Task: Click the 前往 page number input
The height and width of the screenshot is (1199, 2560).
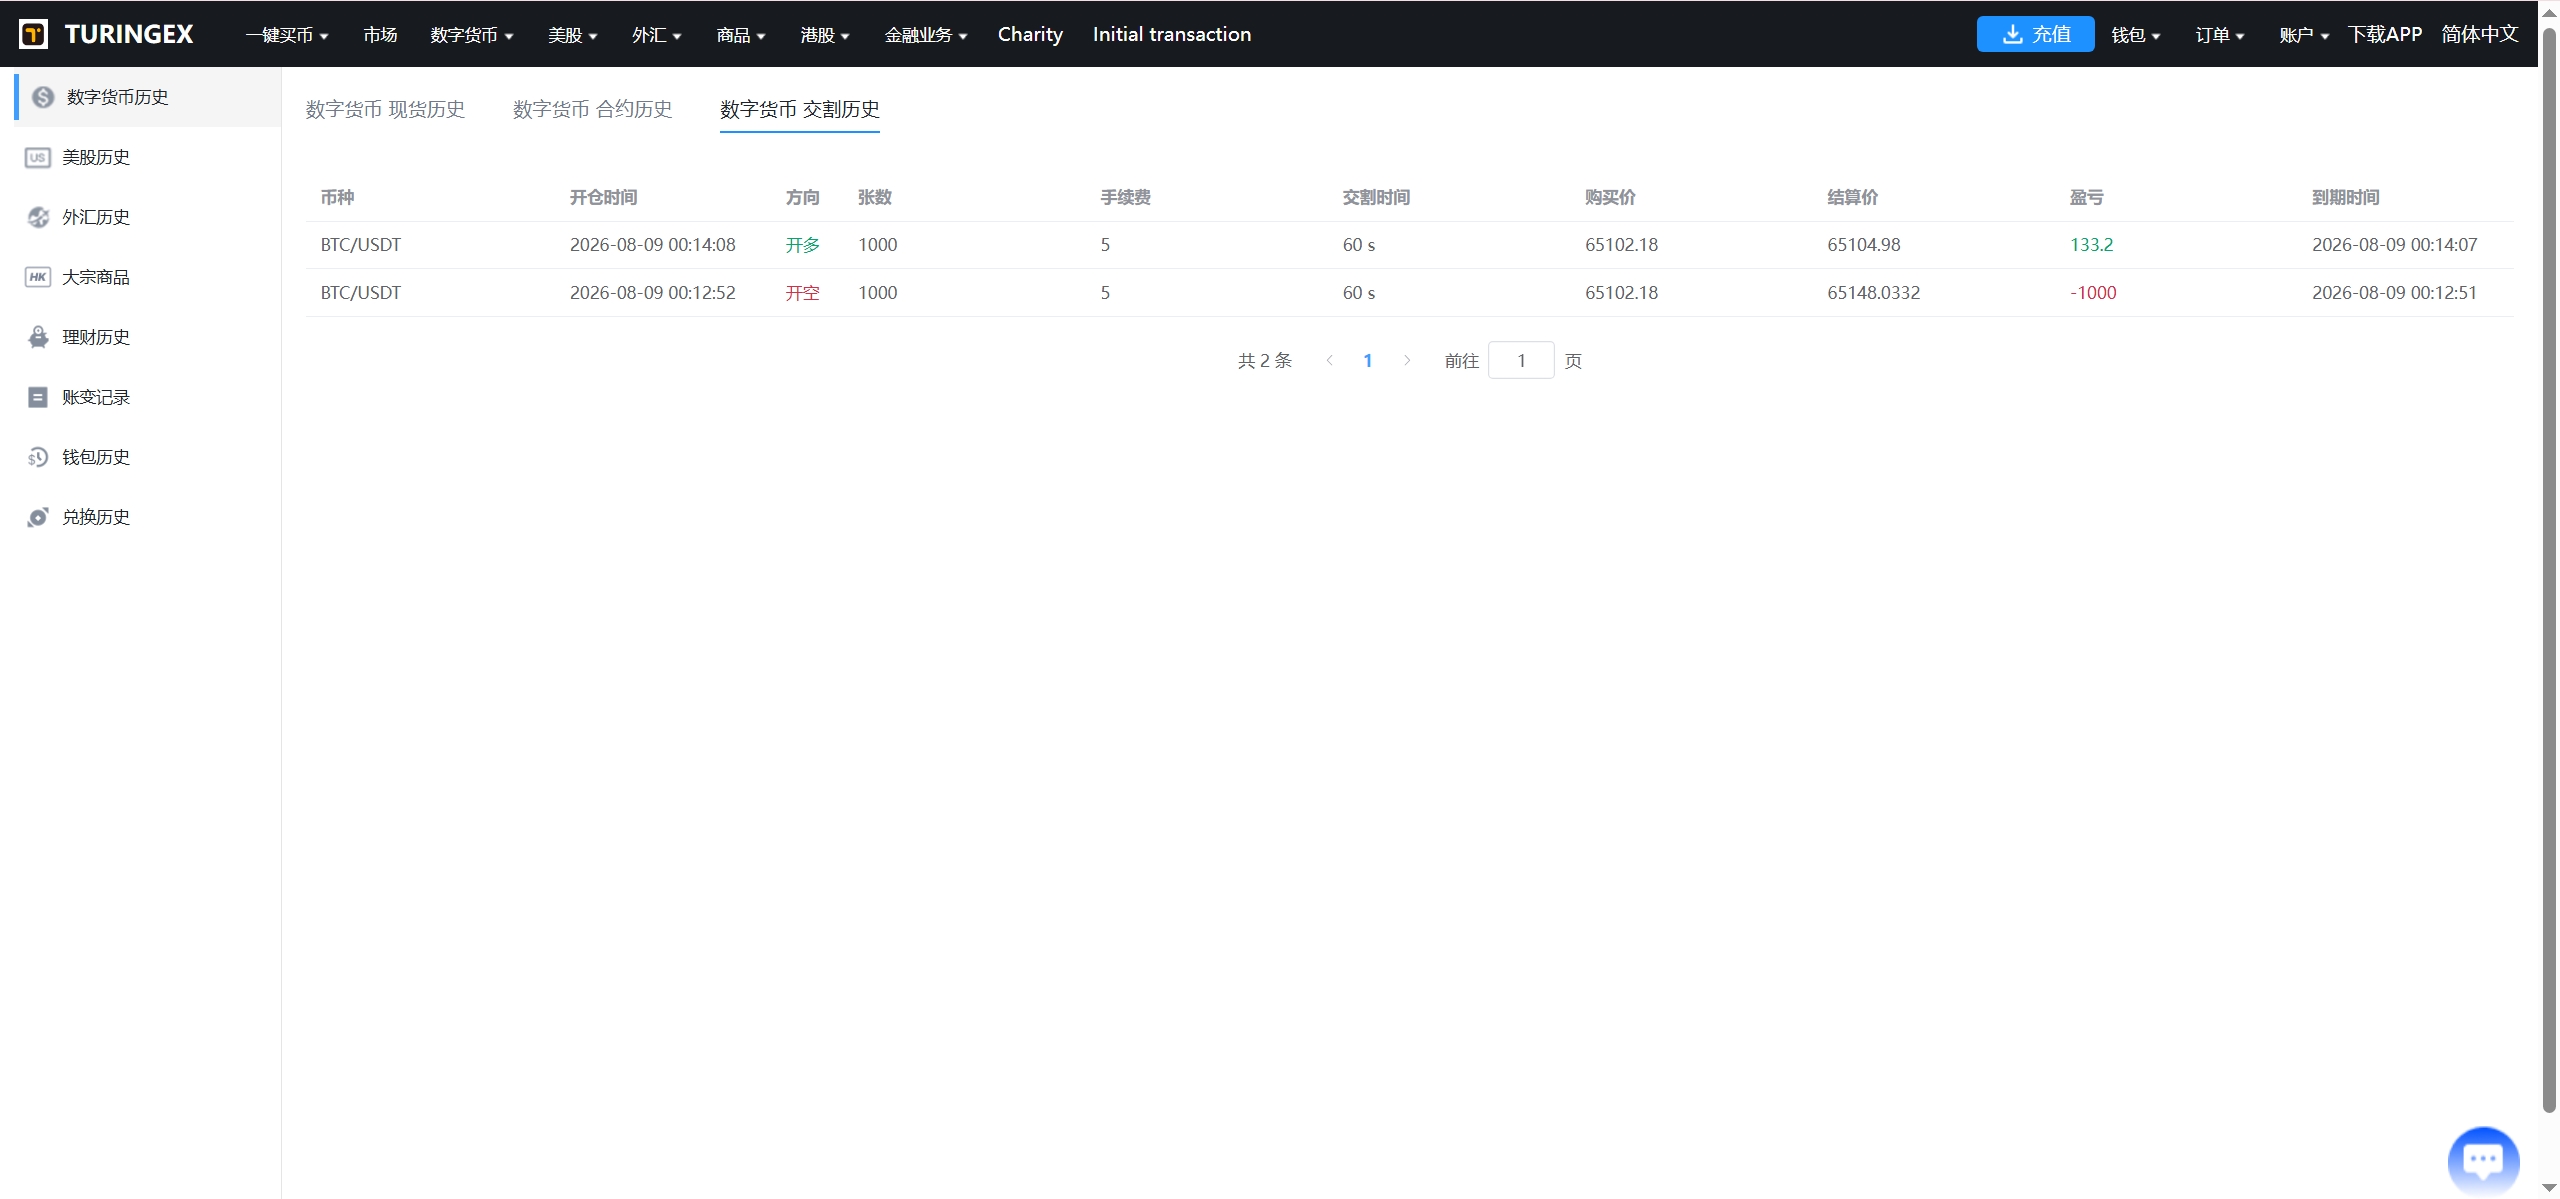Action: 1521,360
